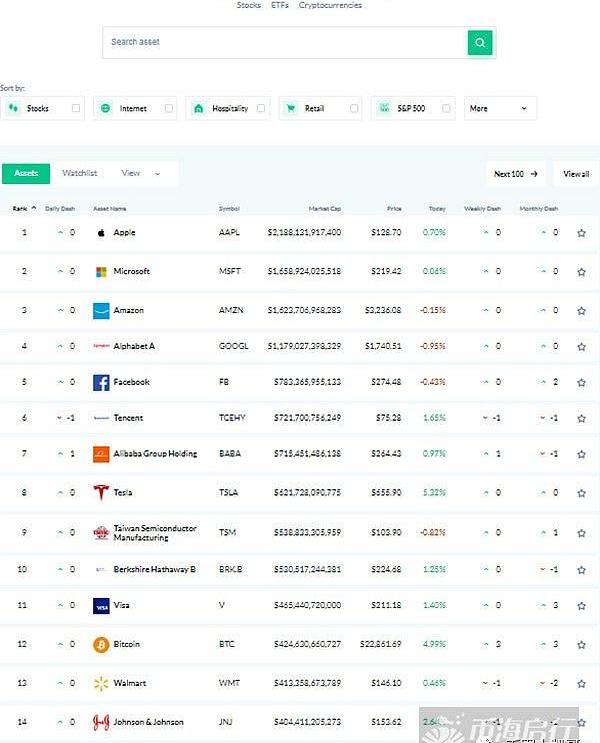Click the BABA symbol text
Image resolution: width=600 pixels, height=743 pixels.
pyautogui.click(x=230, y=453)
